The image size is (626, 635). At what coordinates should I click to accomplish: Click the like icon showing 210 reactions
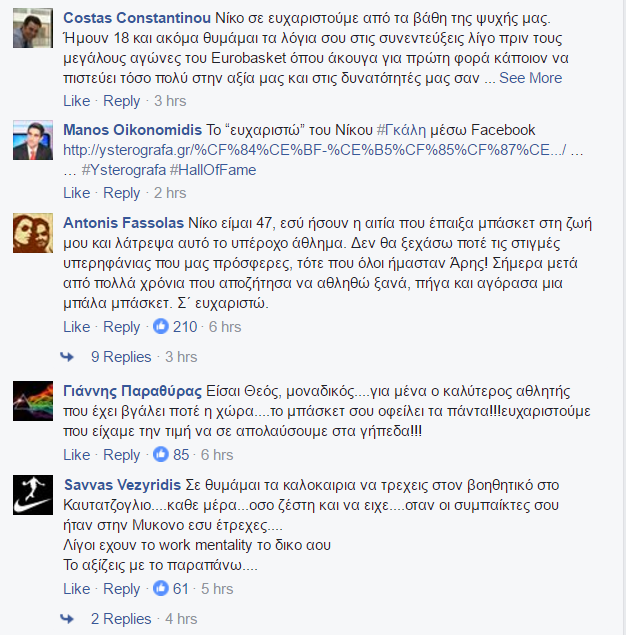tap(161, 326)
